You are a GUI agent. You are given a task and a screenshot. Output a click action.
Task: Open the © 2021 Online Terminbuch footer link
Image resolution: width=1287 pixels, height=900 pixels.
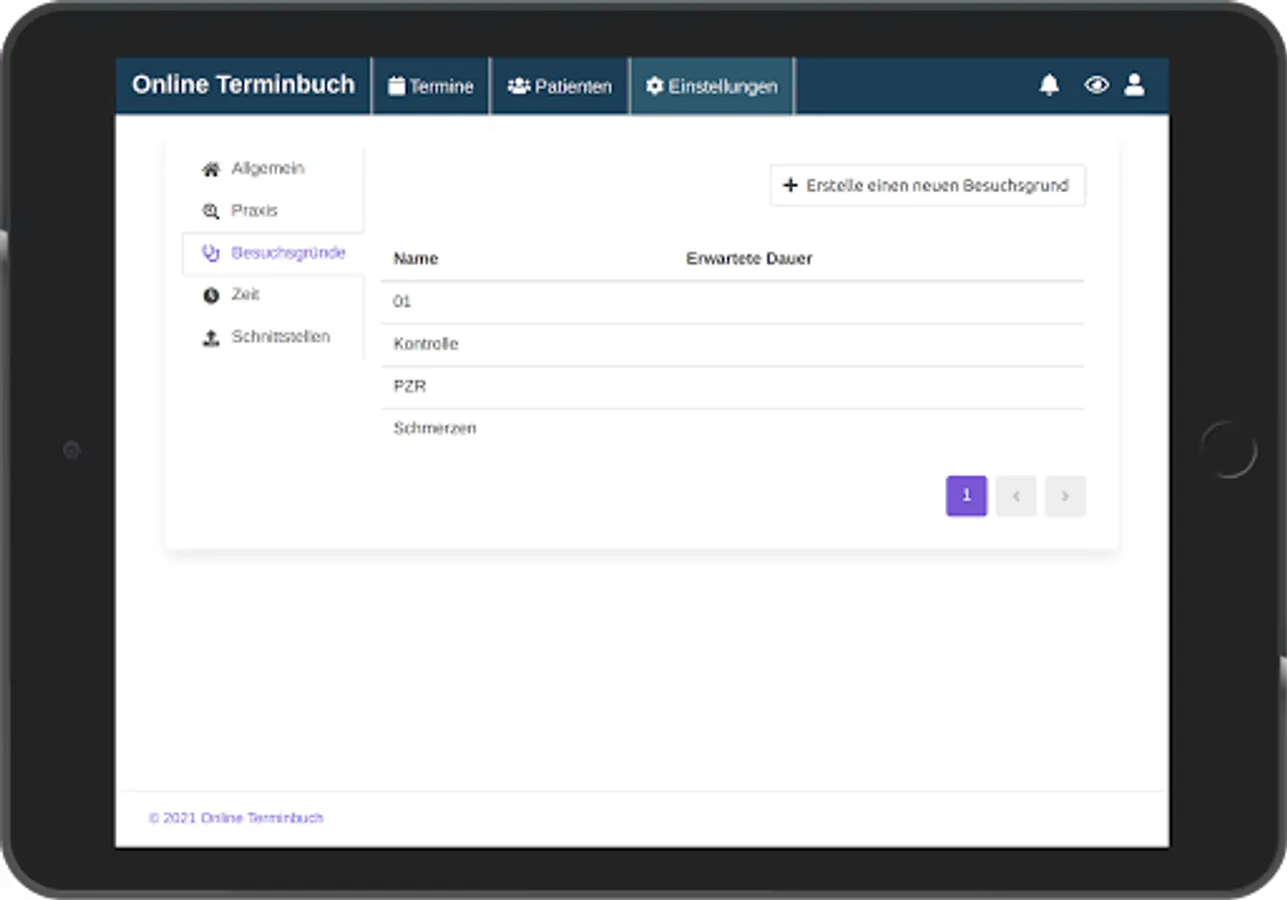click(236, 818)
